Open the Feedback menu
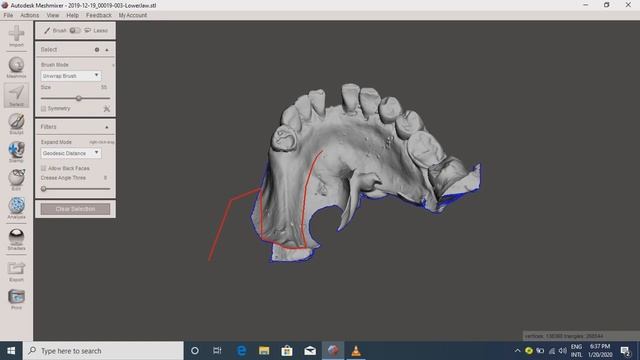640x360 pixels. click(98, 15)
